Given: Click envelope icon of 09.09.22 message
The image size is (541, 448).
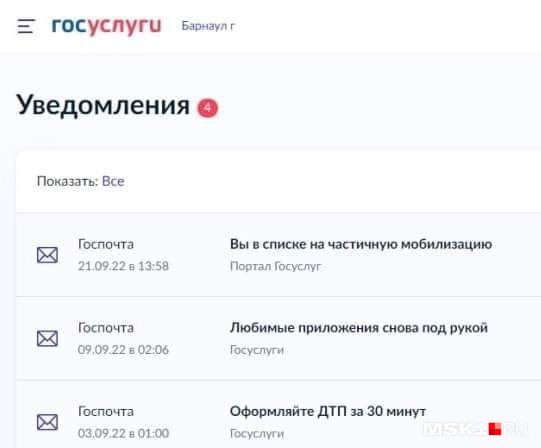Looking at the screenshot, I should pyautogui.click(x=47, y=339).
